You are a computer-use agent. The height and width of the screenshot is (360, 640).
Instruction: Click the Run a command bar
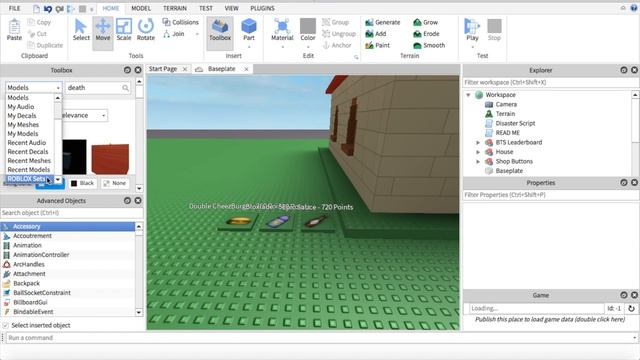(319, 338)
